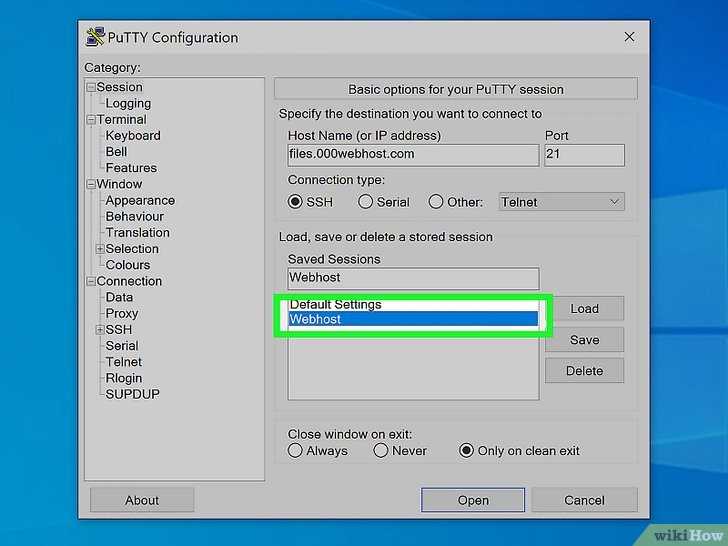
Task: Open the Connection category
Action: pos(129,281)
